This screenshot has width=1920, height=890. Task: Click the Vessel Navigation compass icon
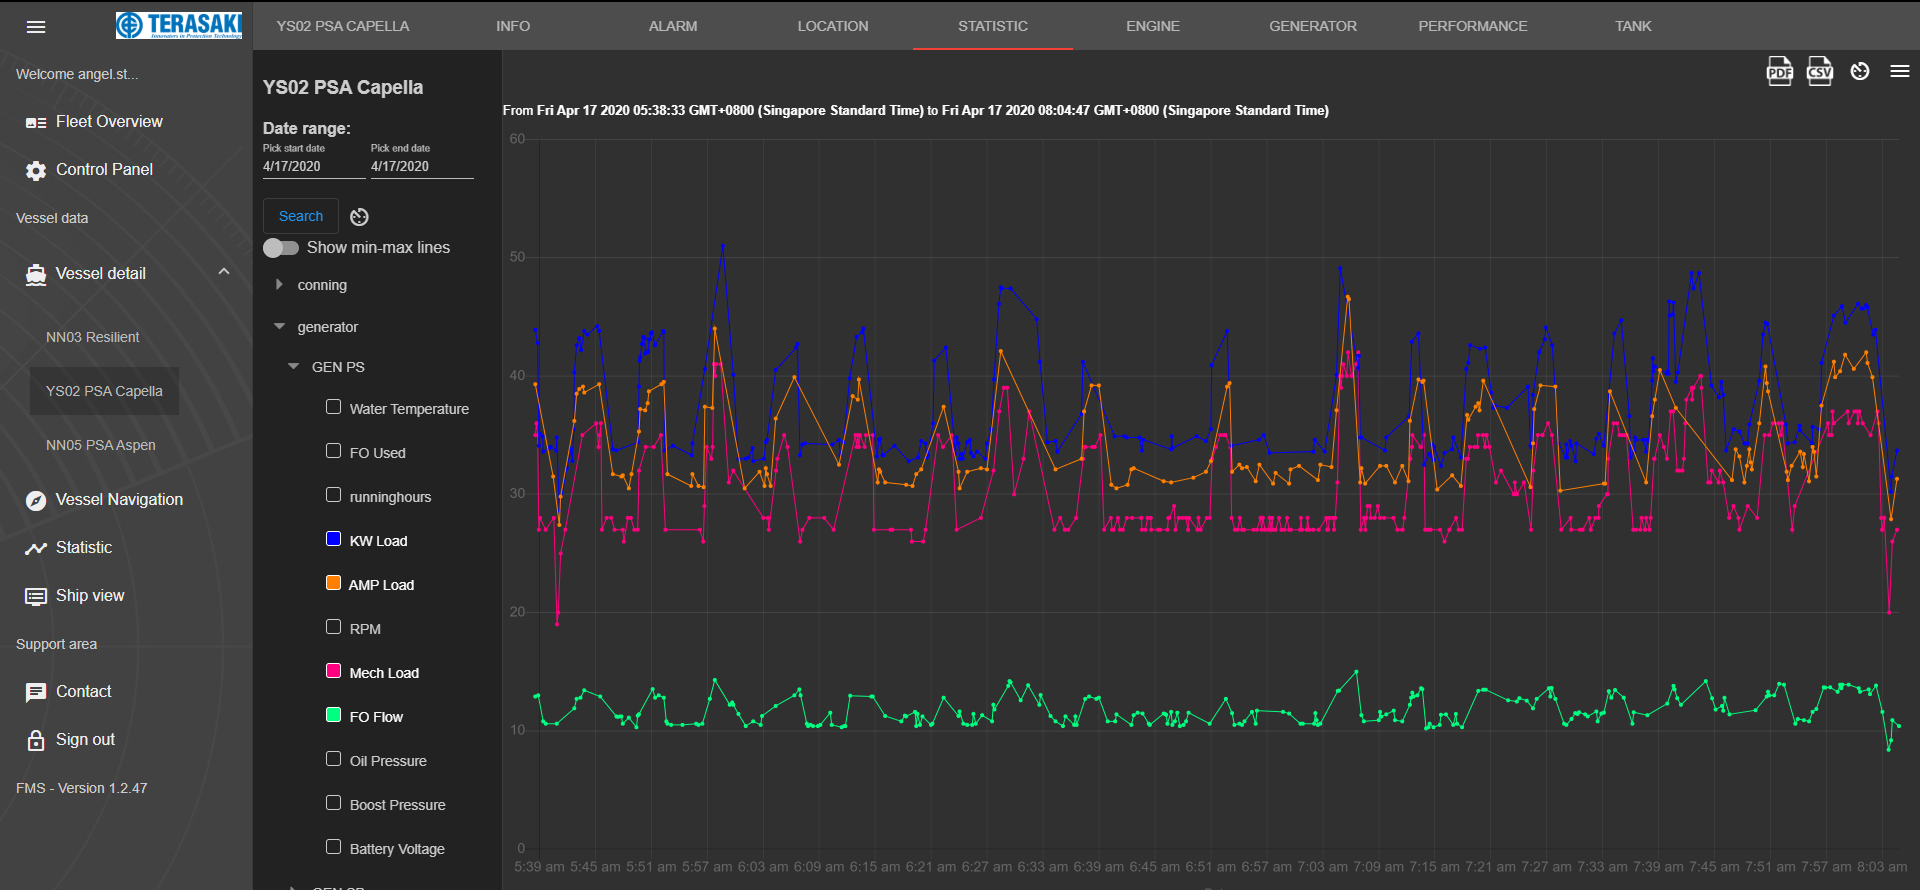point(36,501)
